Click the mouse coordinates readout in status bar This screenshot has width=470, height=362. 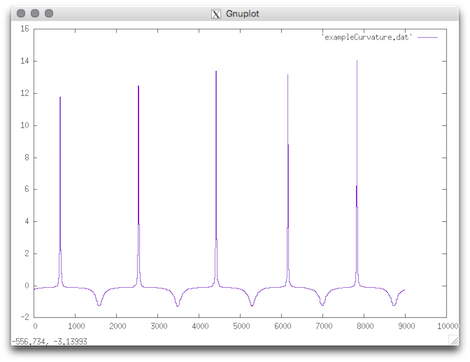[49, 341]
